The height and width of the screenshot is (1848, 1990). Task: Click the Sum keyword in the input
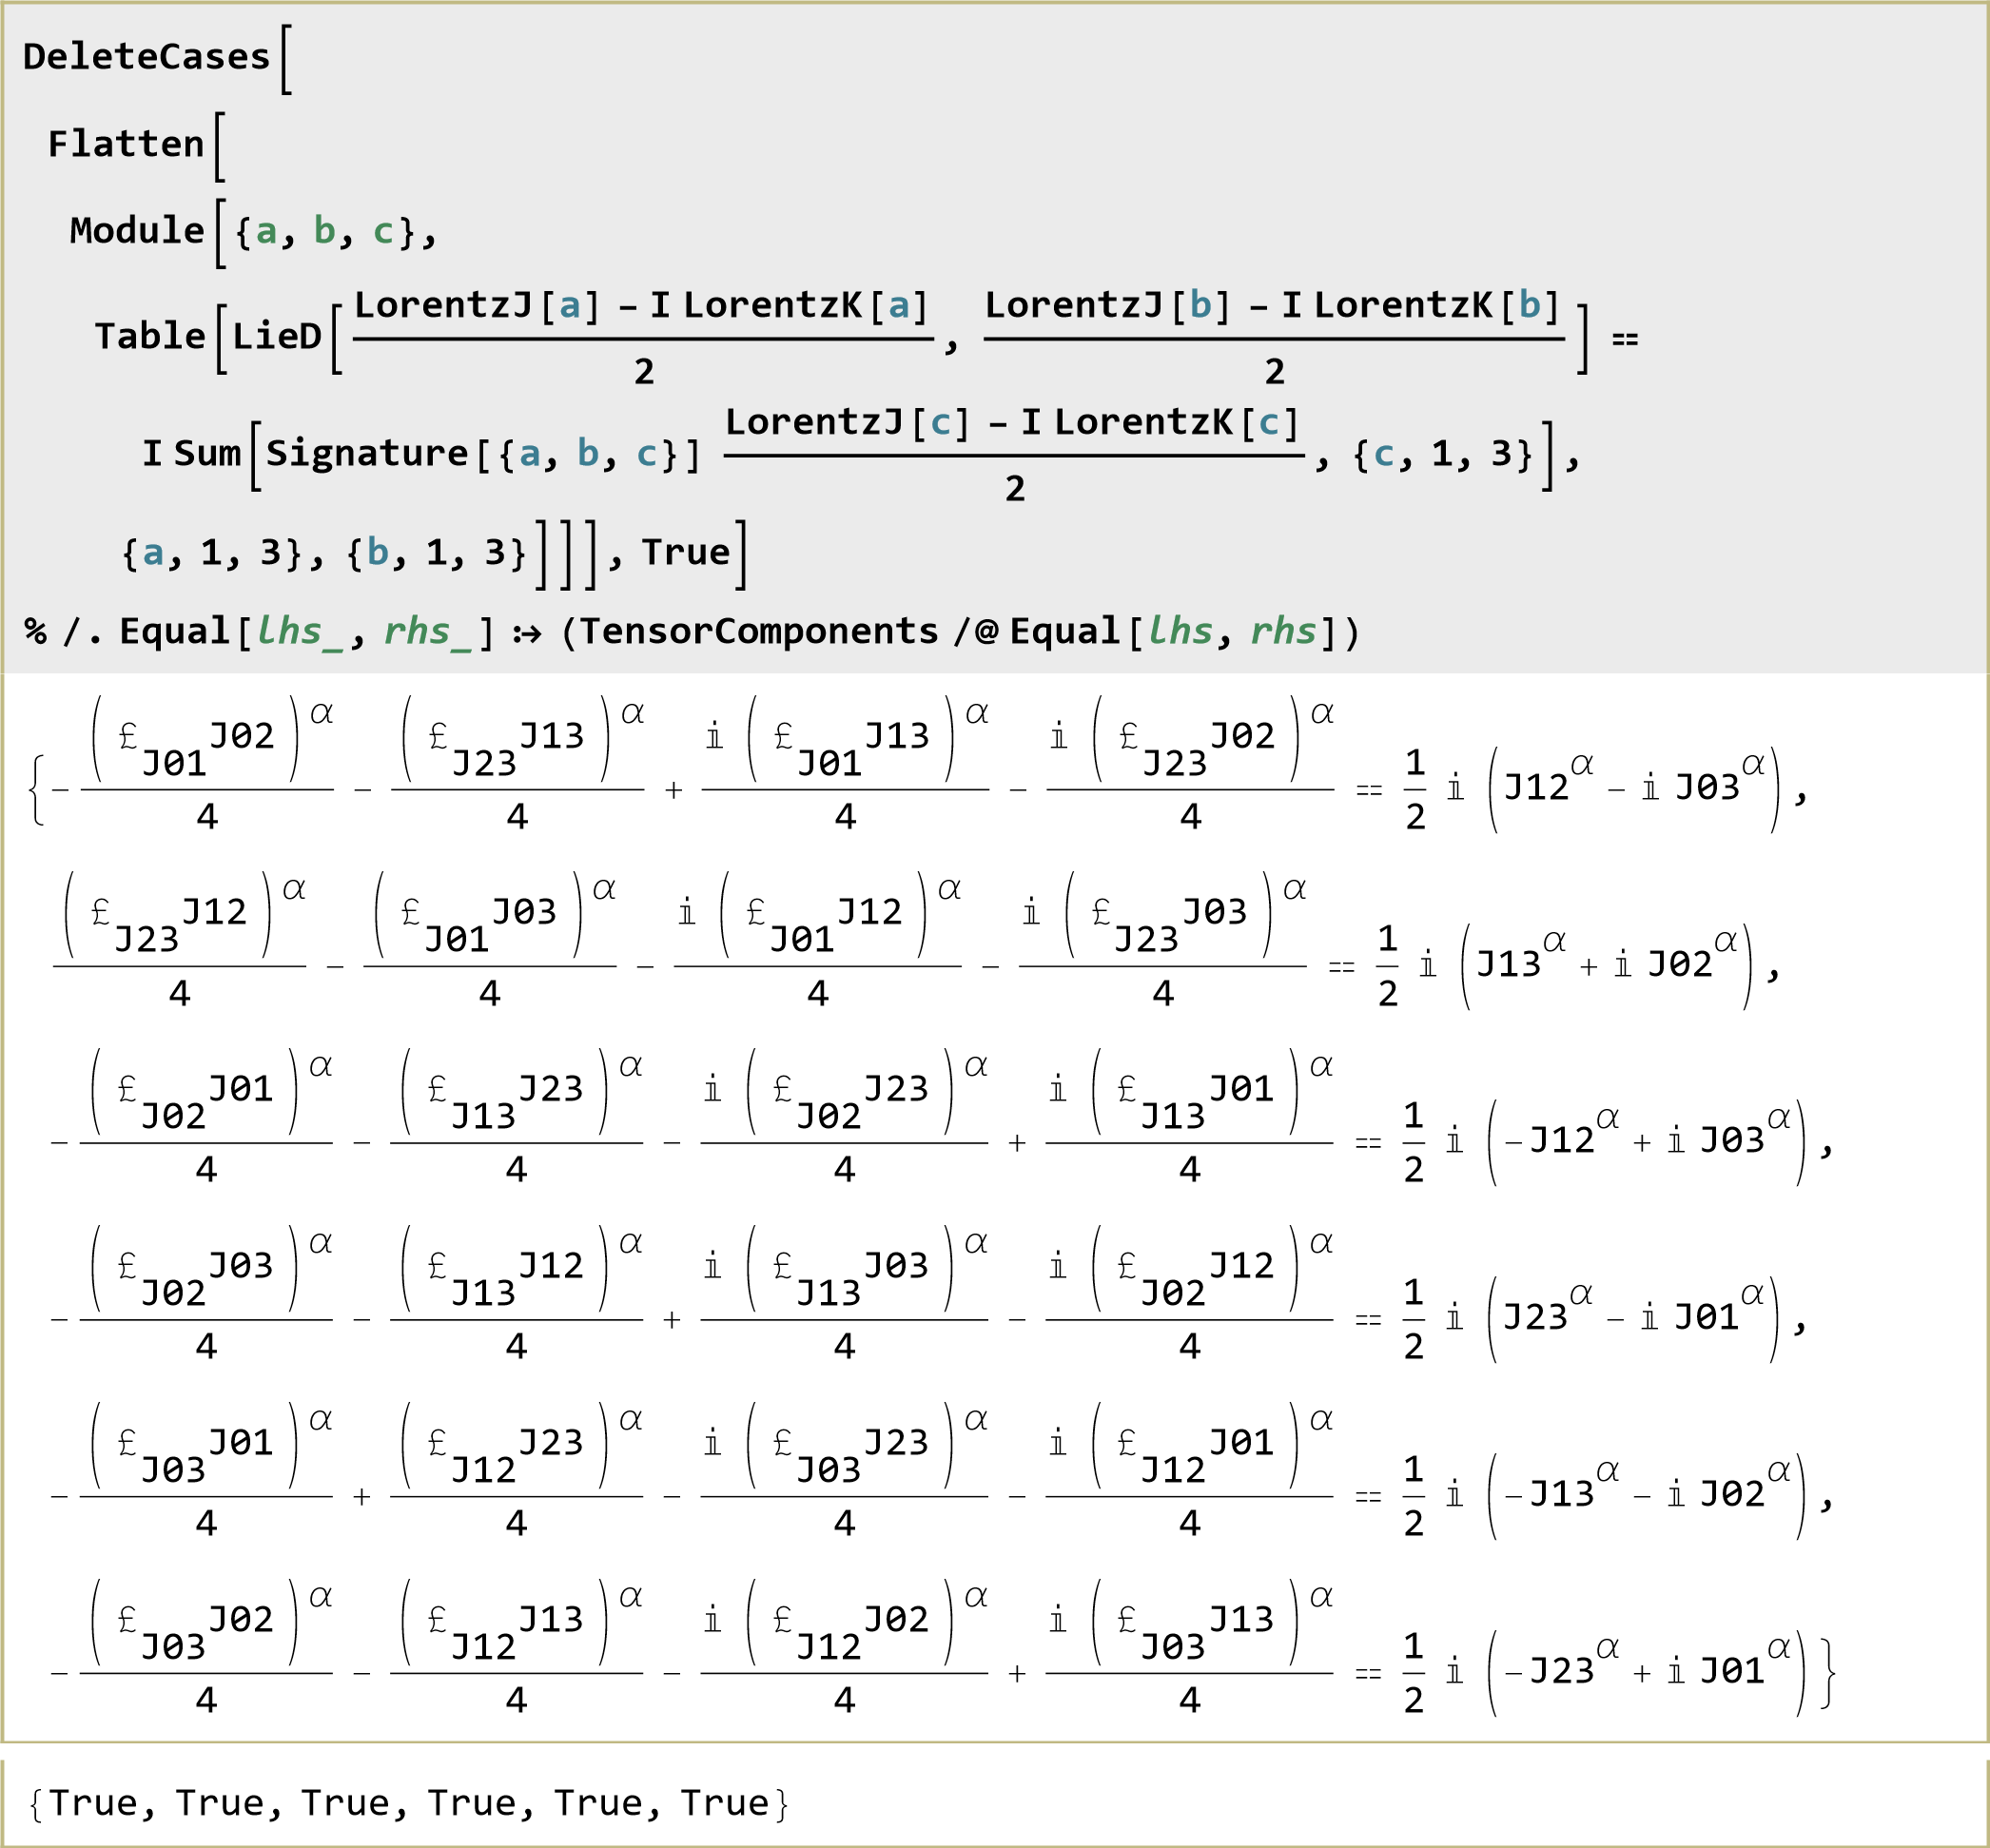(207, 454)
